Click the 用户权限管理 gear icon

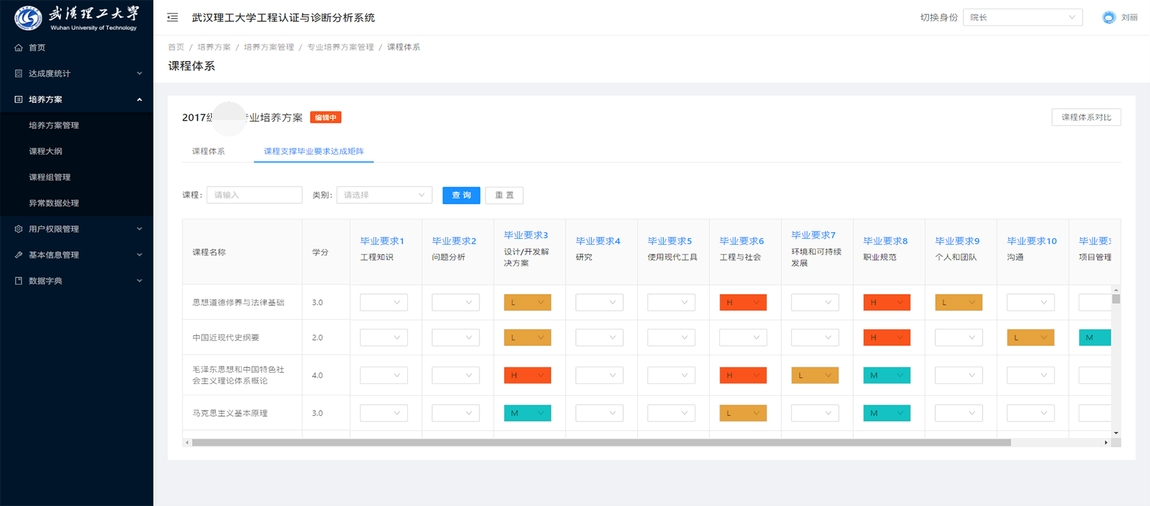18,229
